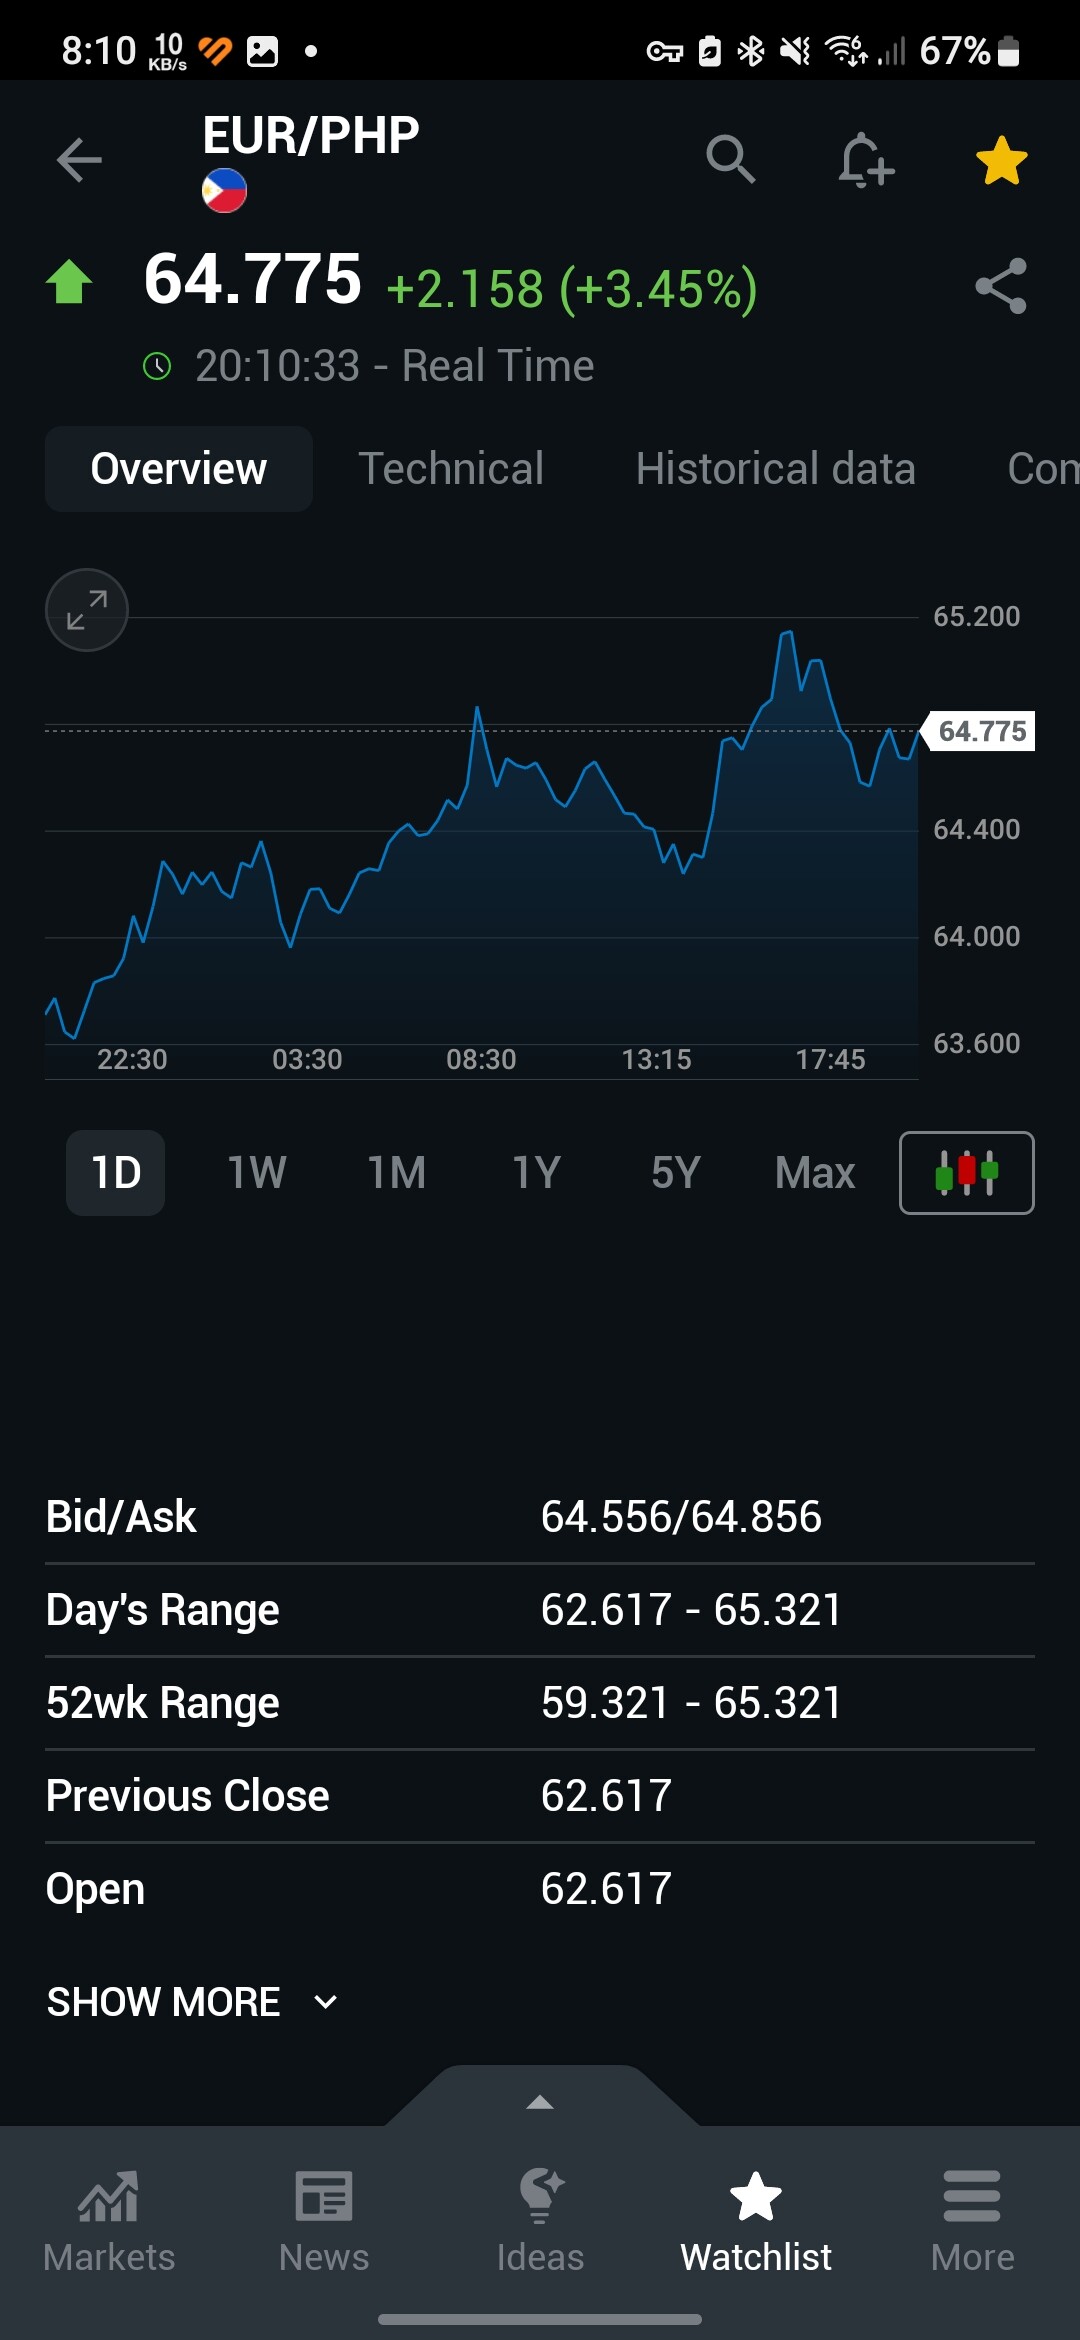The height and width of the screenshot is (2340, 1080).
Task: Expand the SHOW MORE details
Action: pyautogui.click(x=192, y=2002)
